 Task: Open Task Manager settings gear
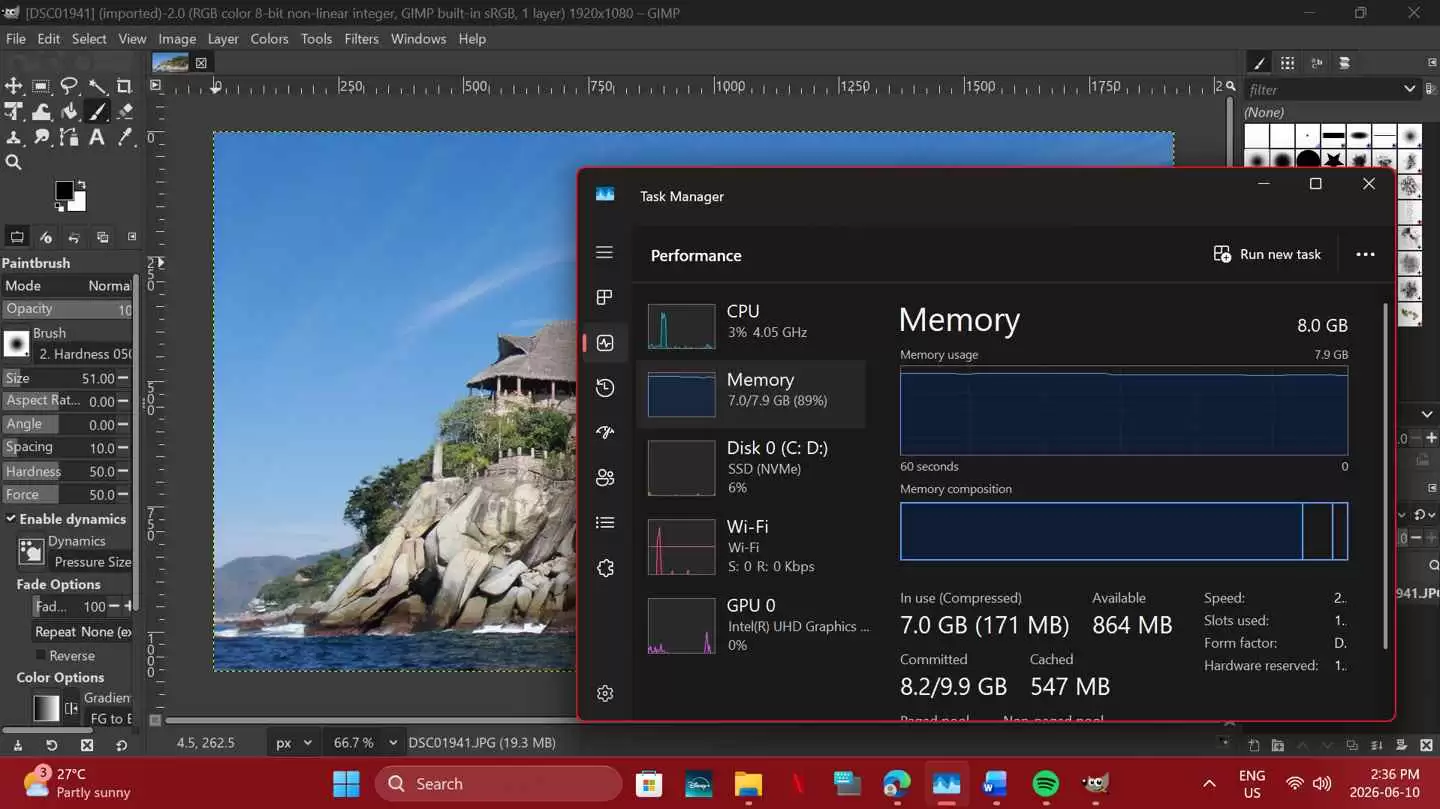(x=604, y=693)
